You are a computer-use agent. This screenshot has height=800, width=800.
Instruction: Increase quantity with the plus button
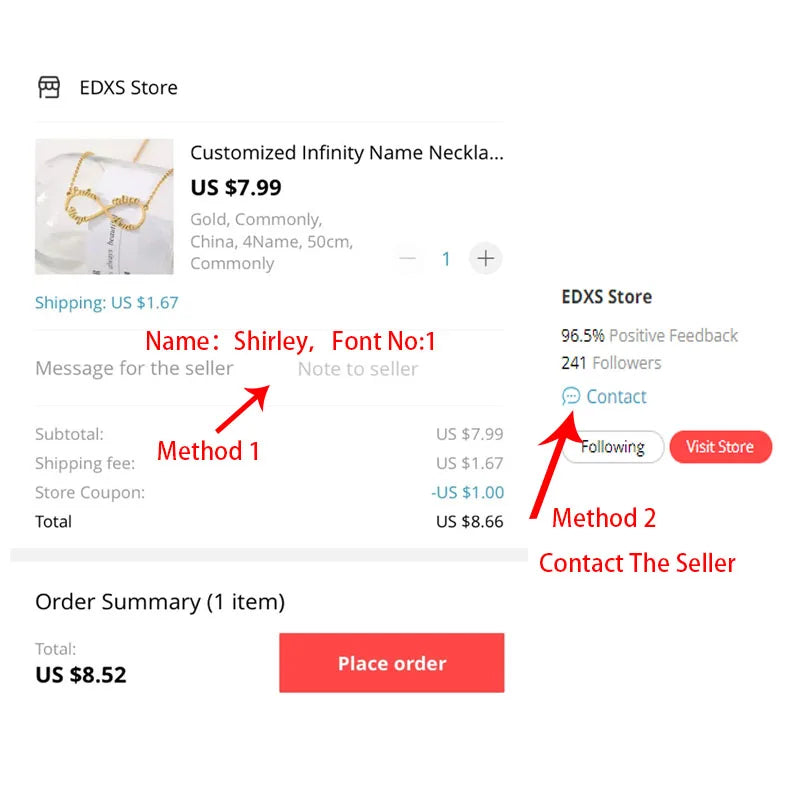485,259
